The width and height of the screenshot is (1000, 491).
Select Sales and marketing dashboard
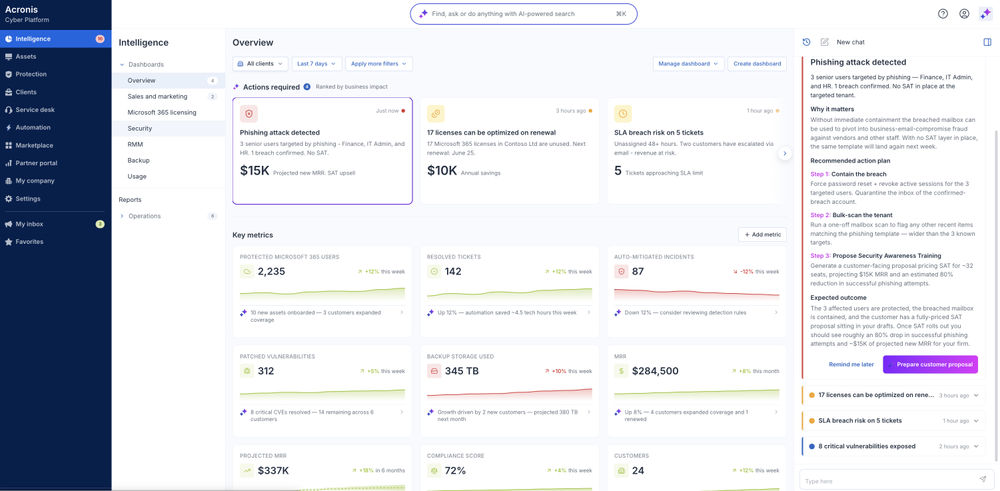coord(168,96)
